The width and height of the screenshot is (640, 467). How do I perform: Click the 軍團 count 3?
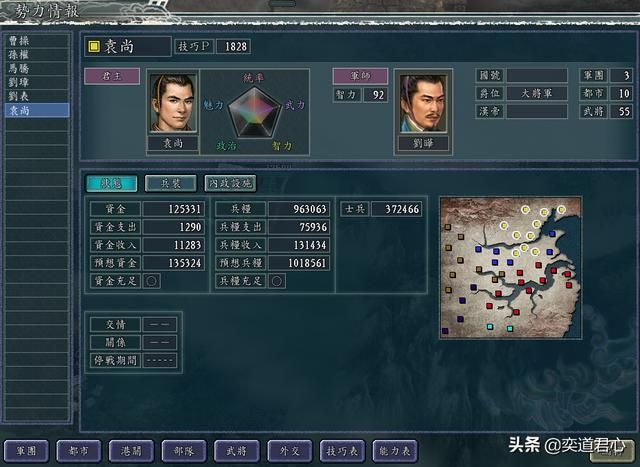[621, 76]
